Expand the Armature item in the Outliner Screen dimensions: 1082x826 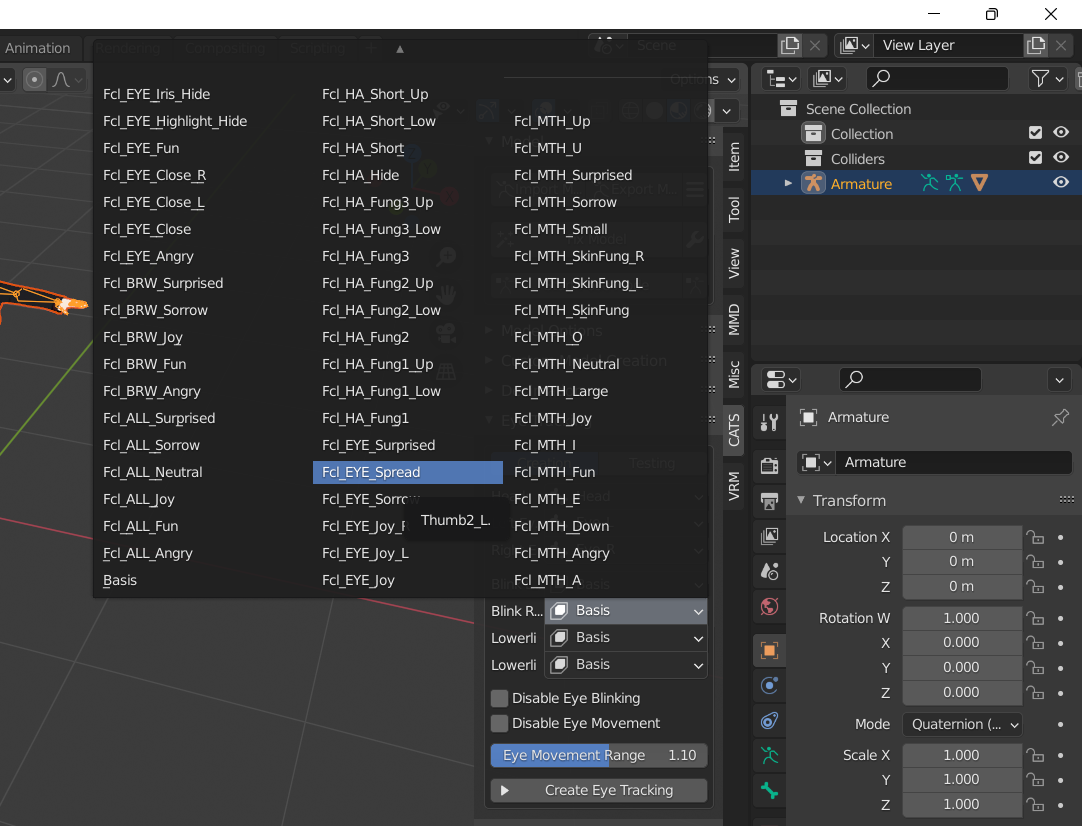pyautogui.click(x=788, y=183)
